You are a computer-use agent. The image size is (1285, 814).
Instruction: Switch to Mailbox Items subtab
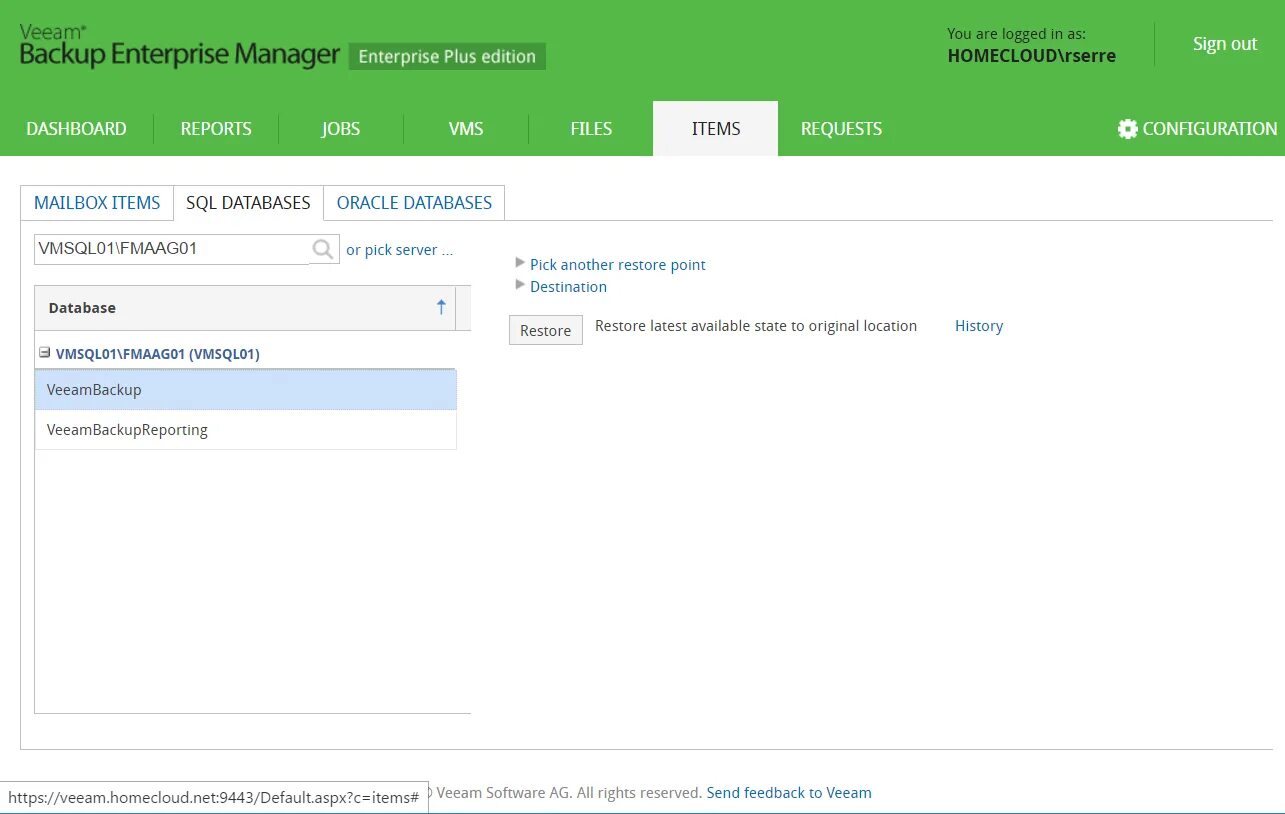pyautogui.click(x=97, y=203)
